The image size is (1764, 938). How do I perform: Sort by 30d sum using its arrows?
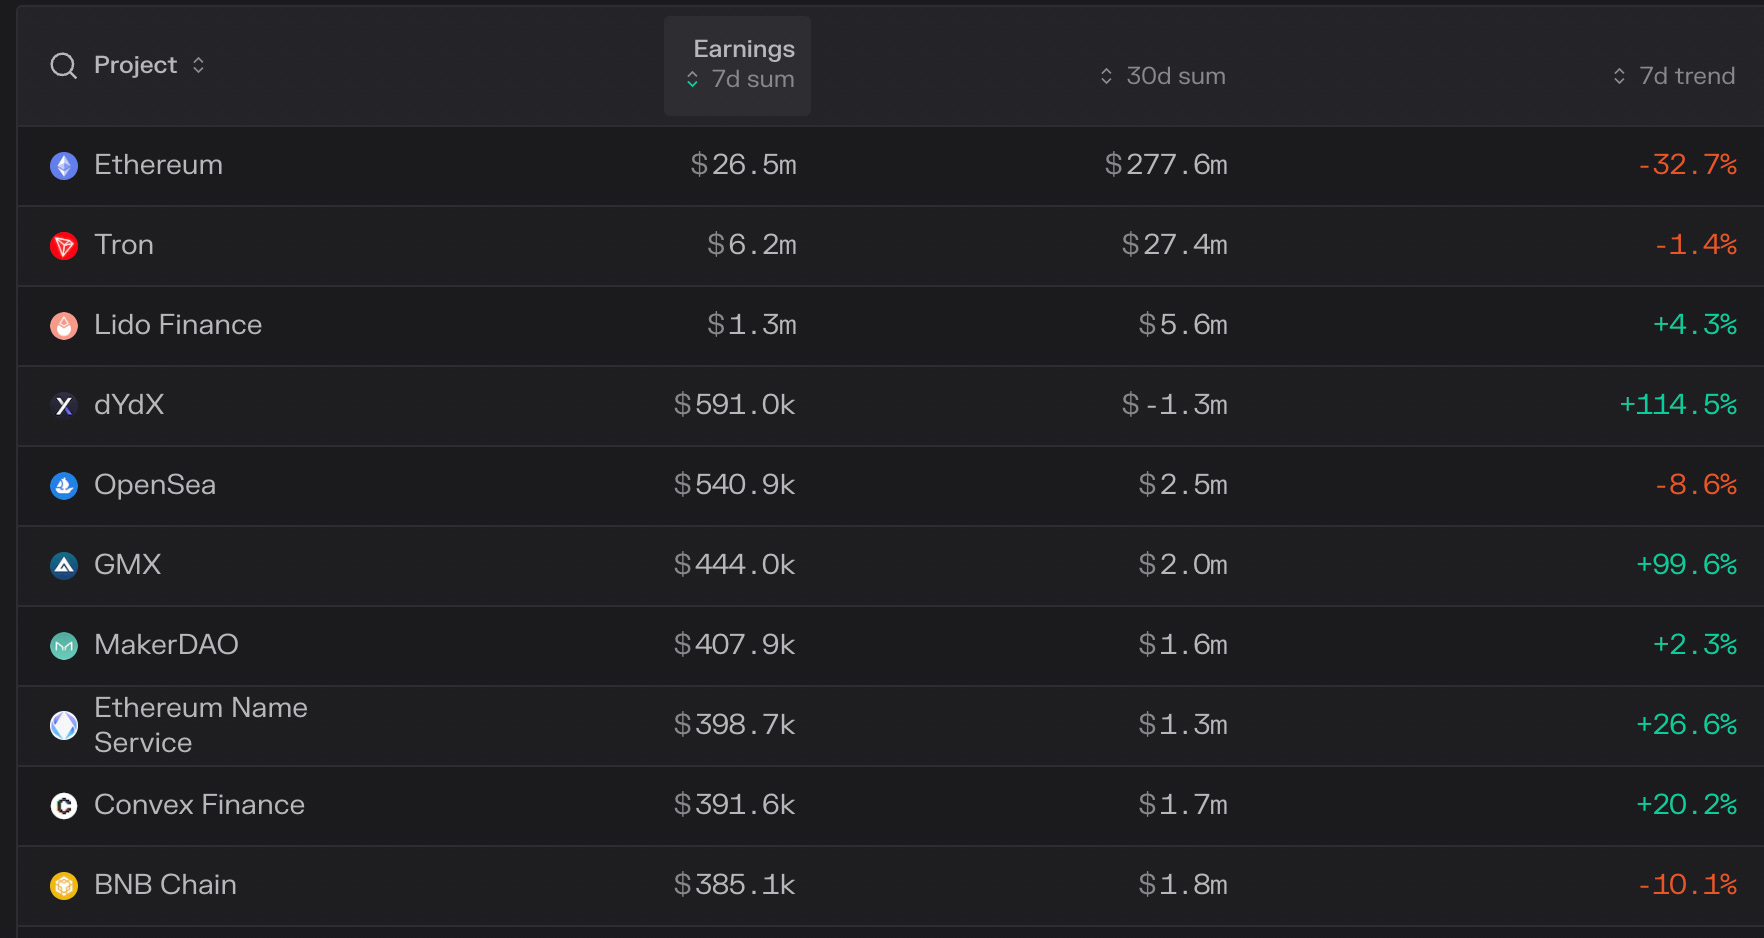coord(1106,76)
